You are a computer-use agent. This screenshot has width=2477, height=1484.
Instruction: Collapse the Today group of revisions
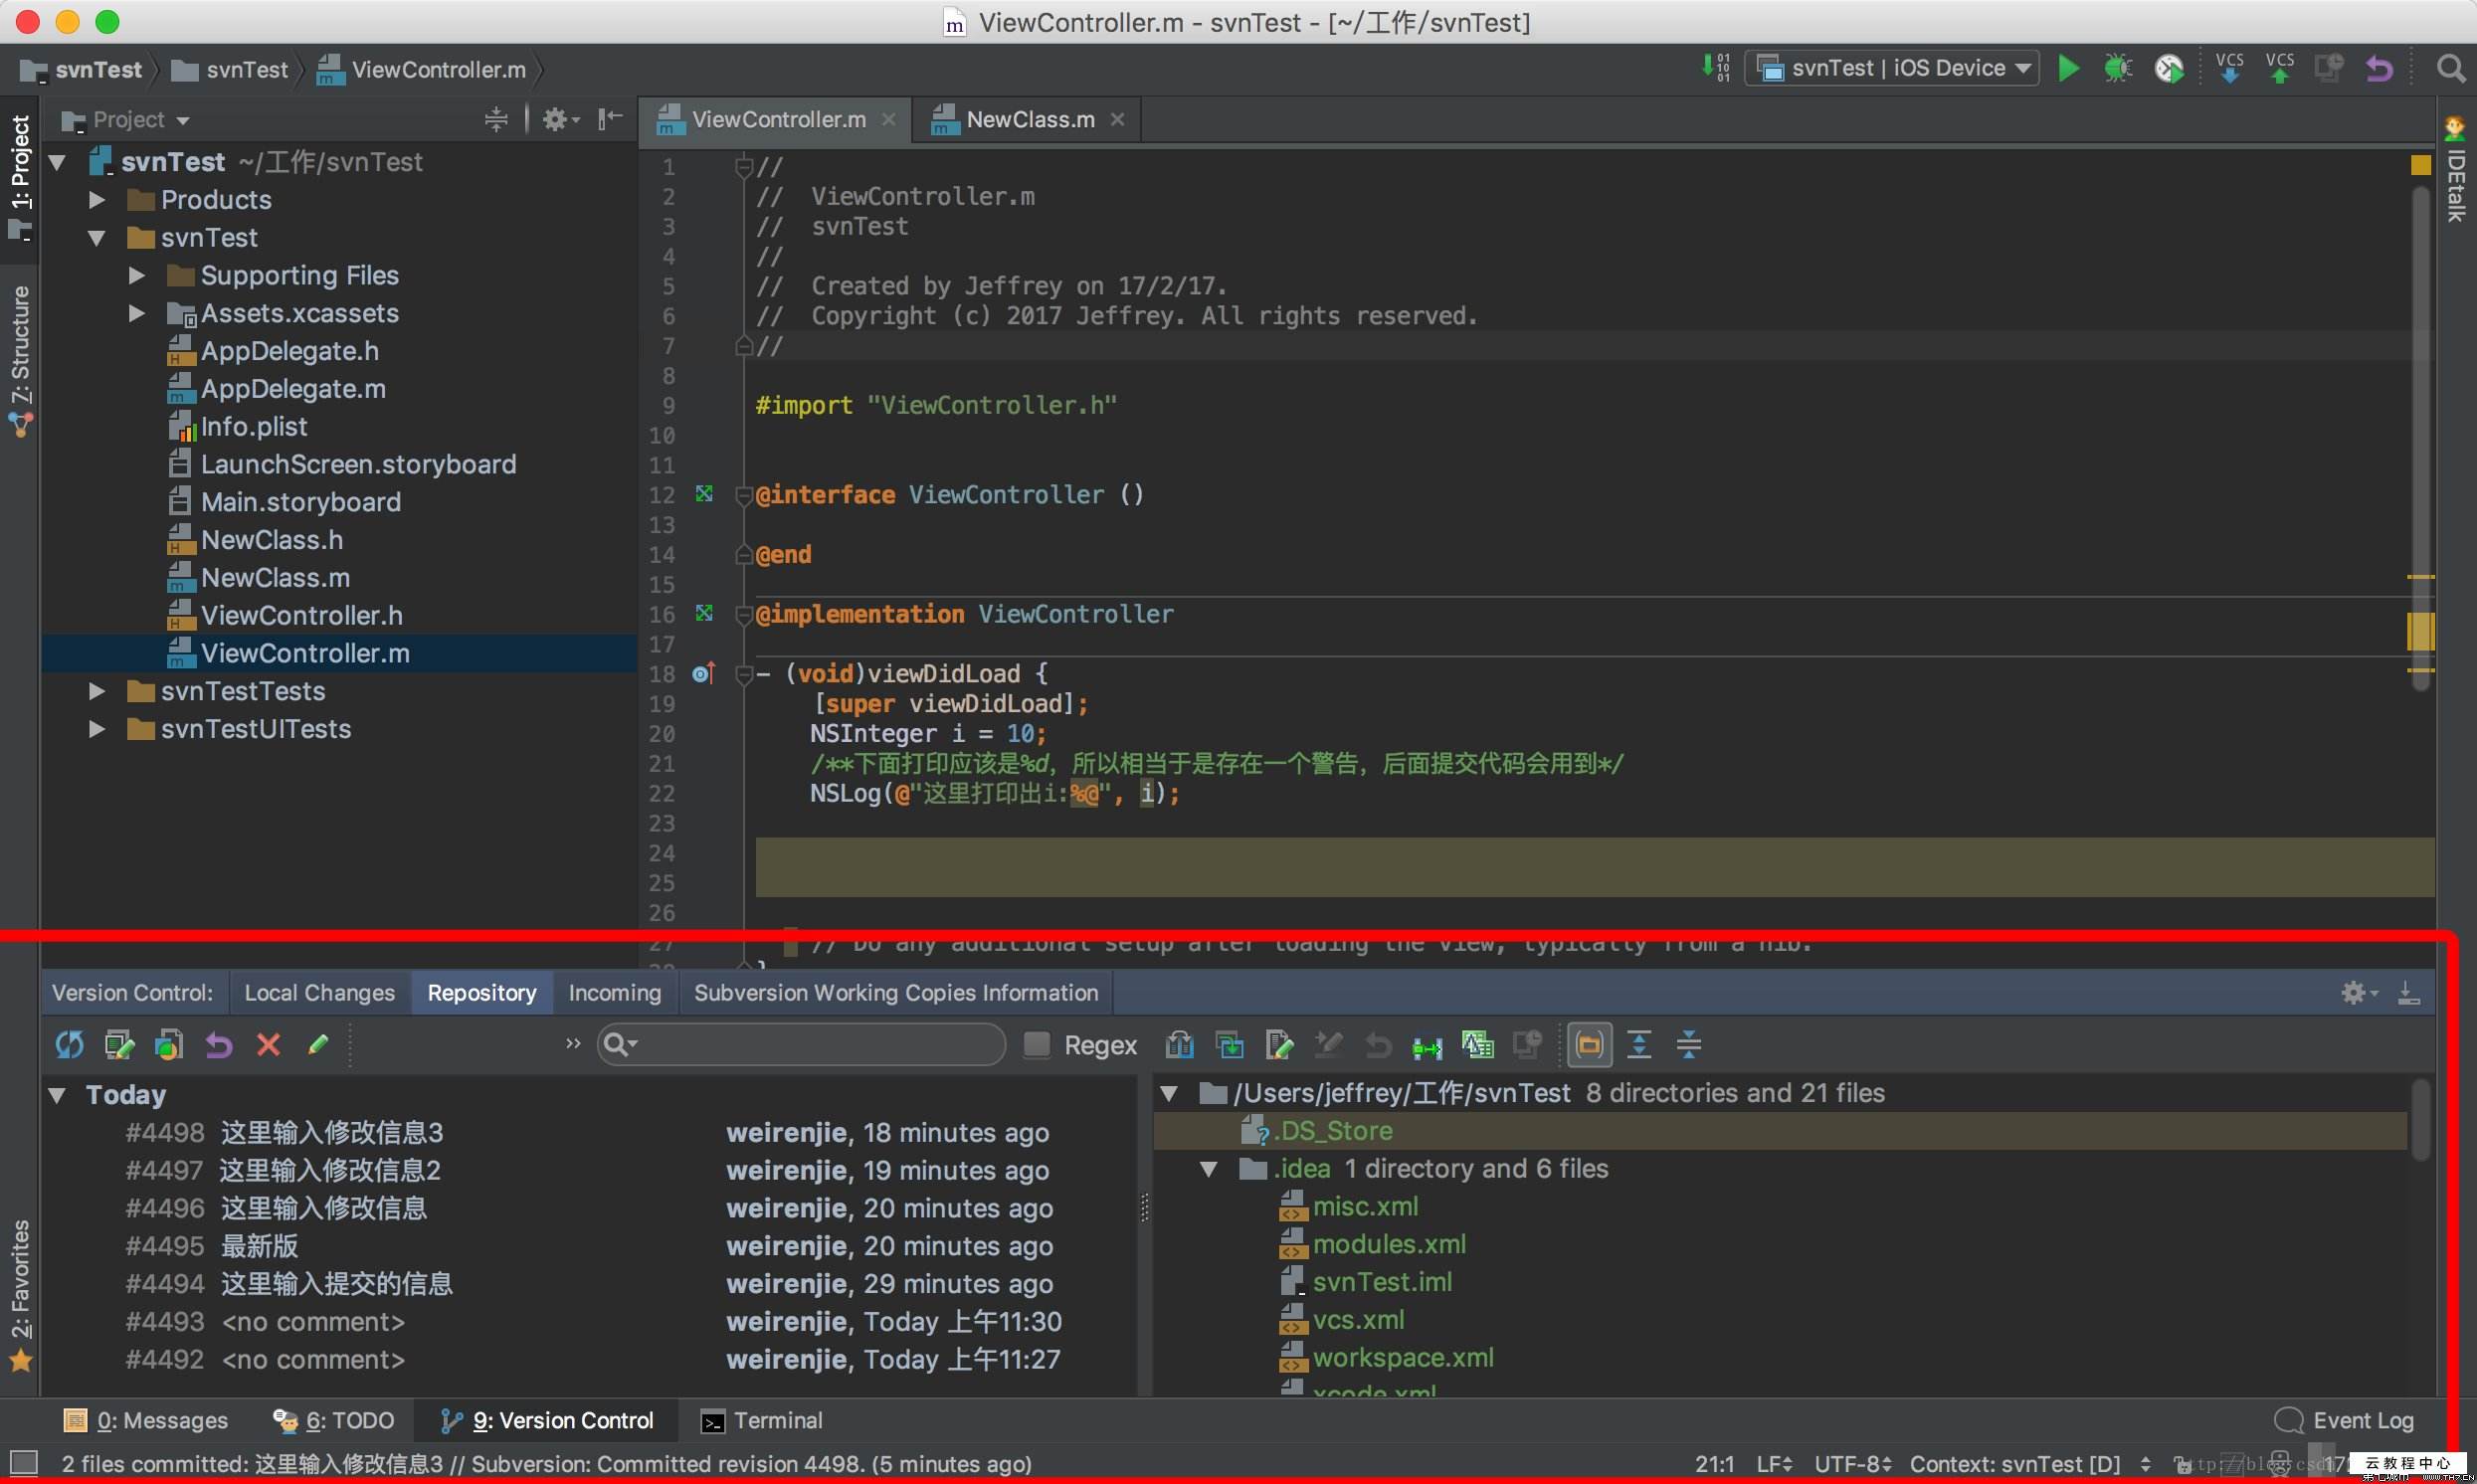point(57,1095)
